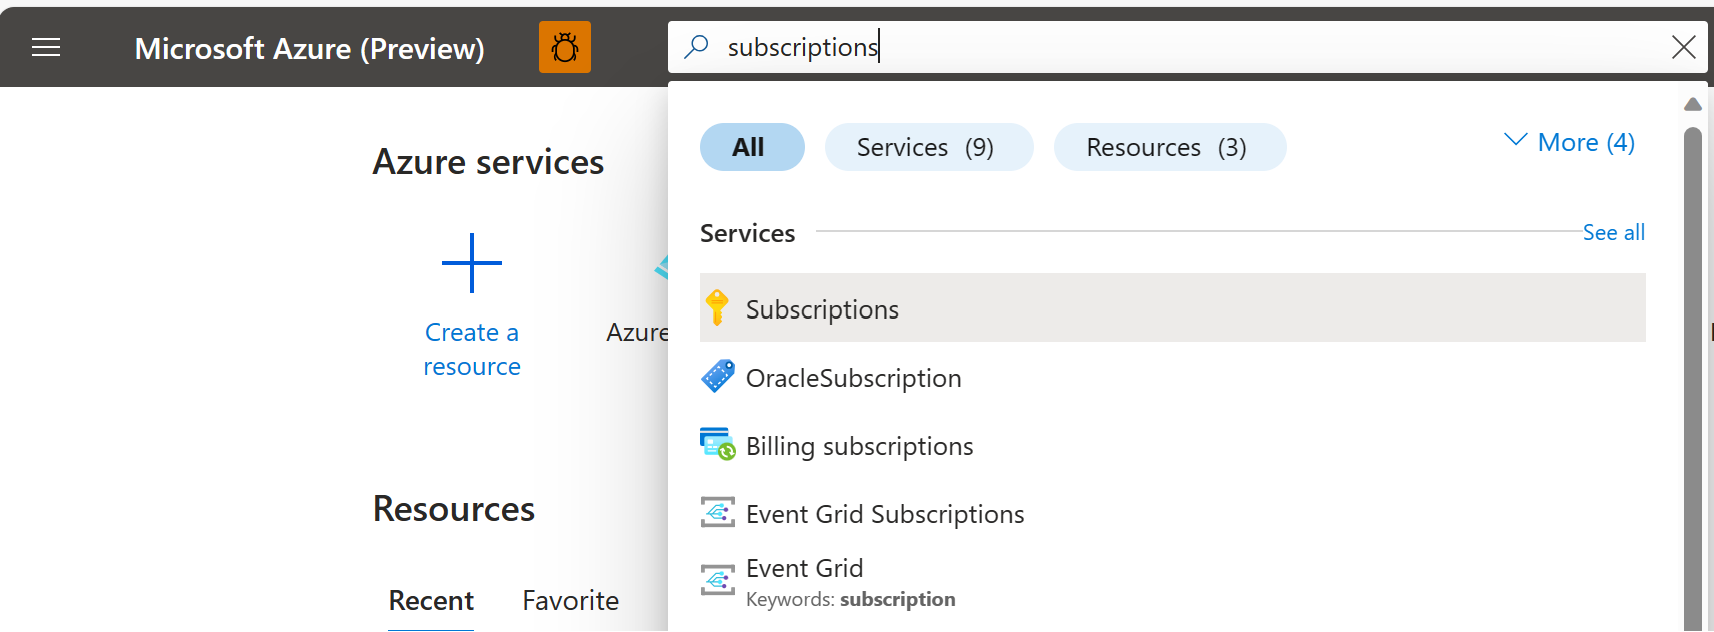
Task: Open the OracleSubscription result
Action: click(x=1173, y=377)
